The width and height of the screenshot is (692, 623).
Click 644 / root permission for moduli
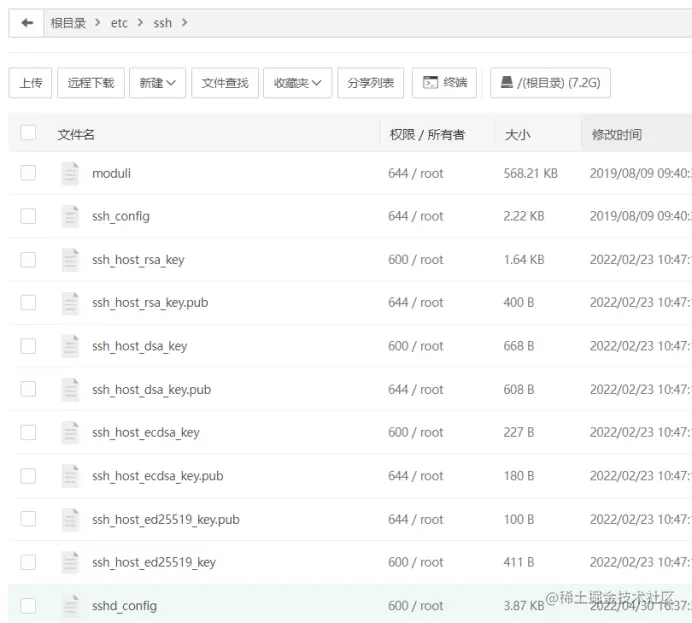[416, 173]
